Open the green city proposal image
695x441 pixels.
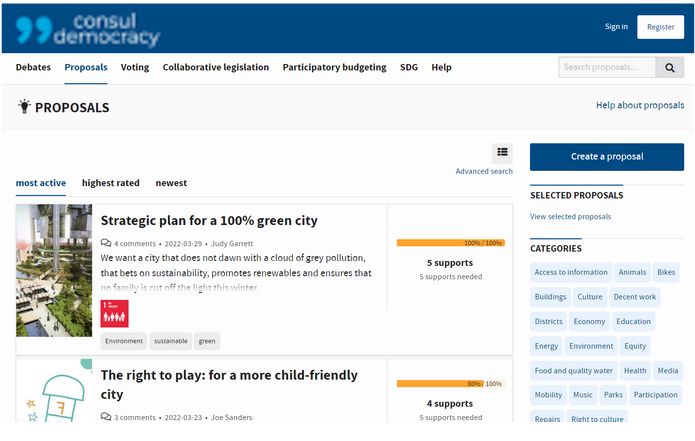click(54, 270)
